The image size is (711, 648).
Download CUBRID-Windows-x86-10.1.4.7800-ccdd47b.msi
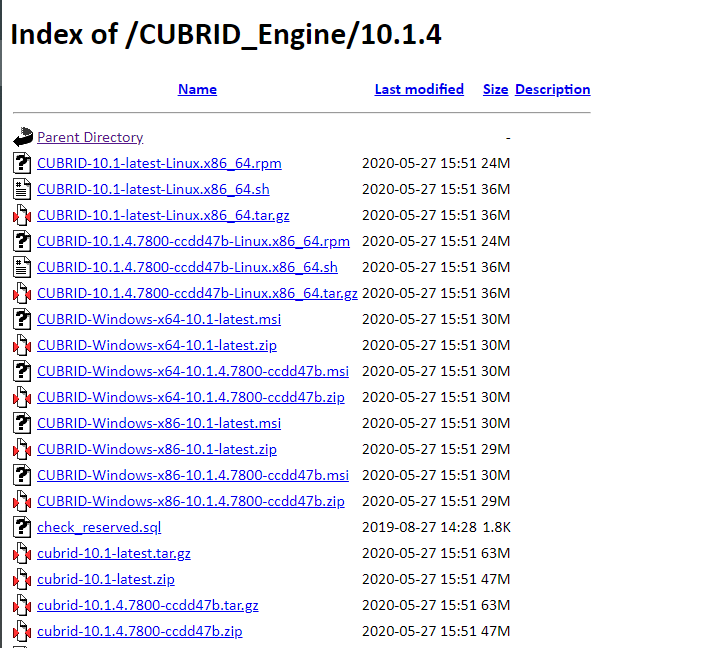(193, 475)
